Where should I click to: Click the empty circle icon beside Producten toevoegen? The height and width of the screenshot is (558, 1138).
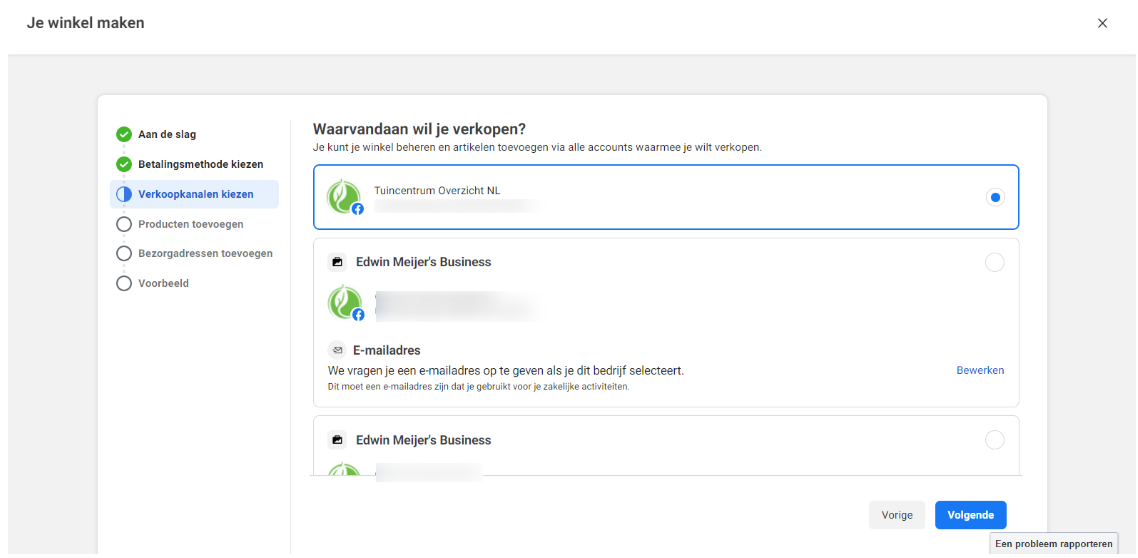[x=124, y=224]
